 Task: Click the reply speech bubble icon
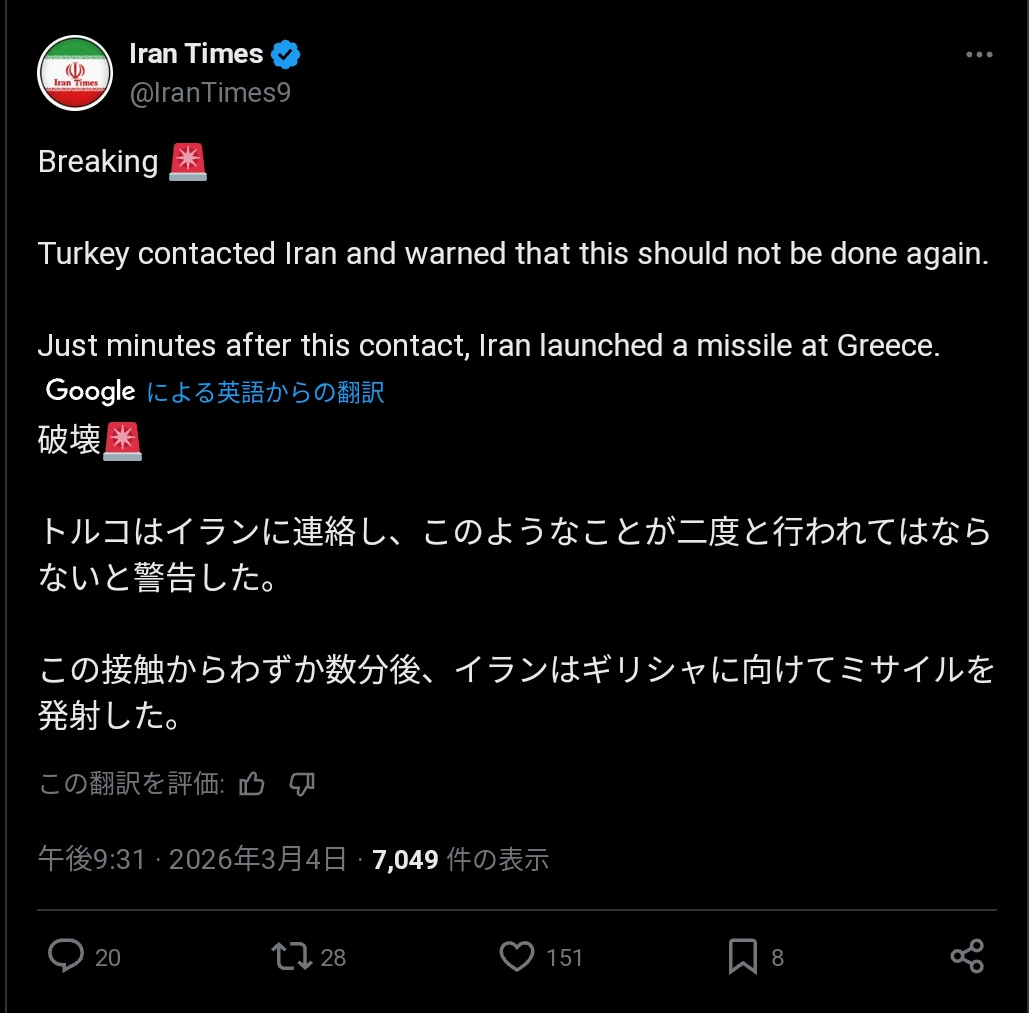pos(66,957)
